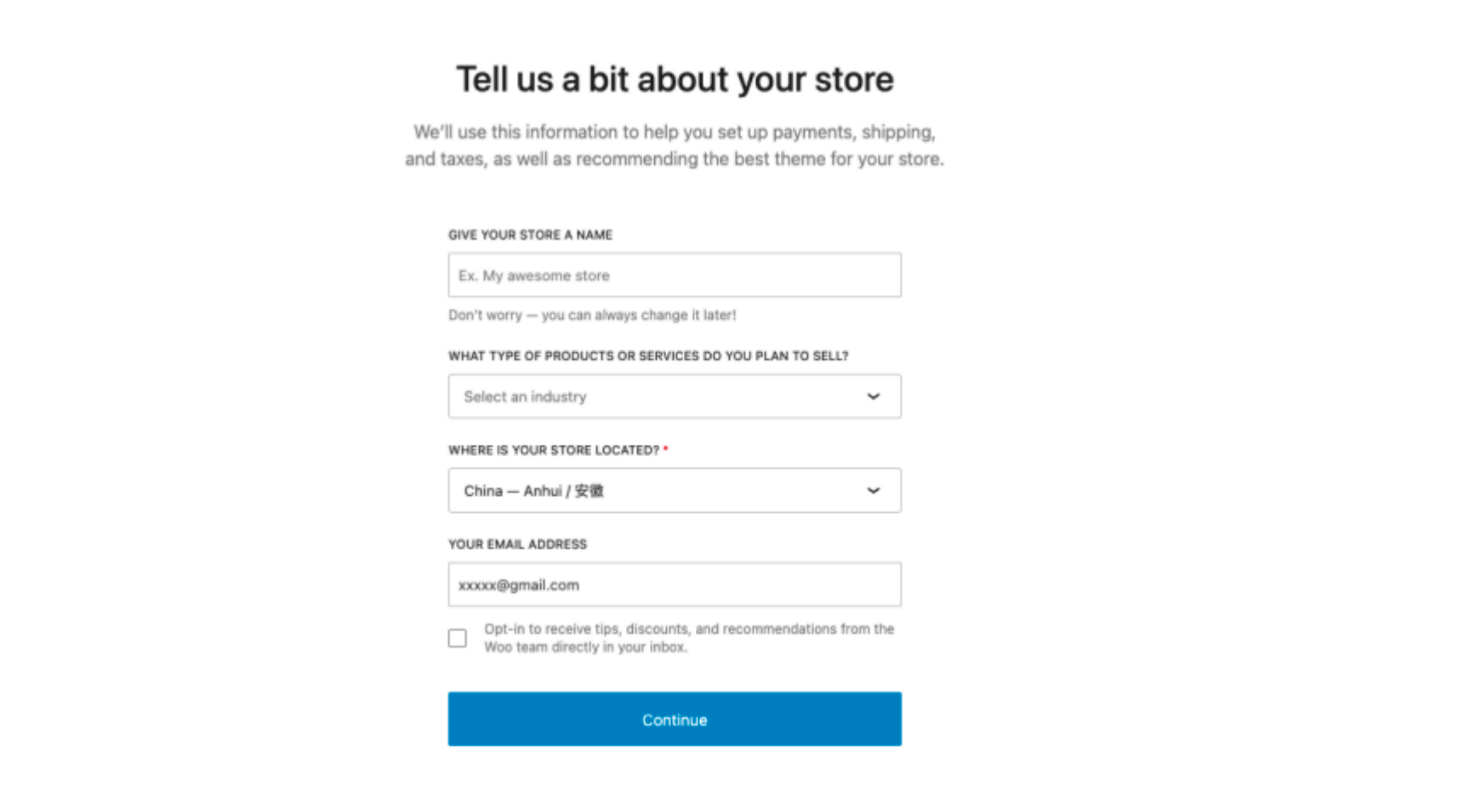Click the "We'll use this information" intro paragraph
Screen dimensions: 1474x810
[674, 145]
